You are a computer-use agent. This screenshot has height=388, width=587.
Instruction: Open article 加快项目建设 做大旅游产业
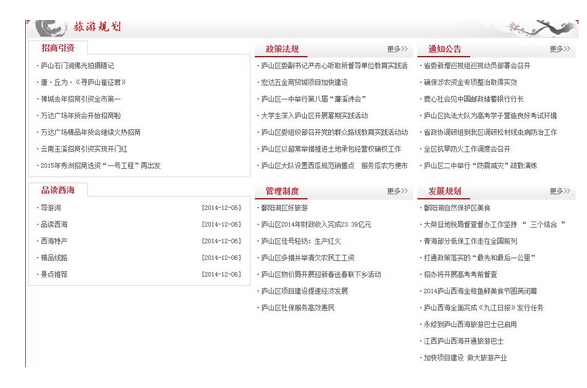pyautogui.click(x=465, y=358)
